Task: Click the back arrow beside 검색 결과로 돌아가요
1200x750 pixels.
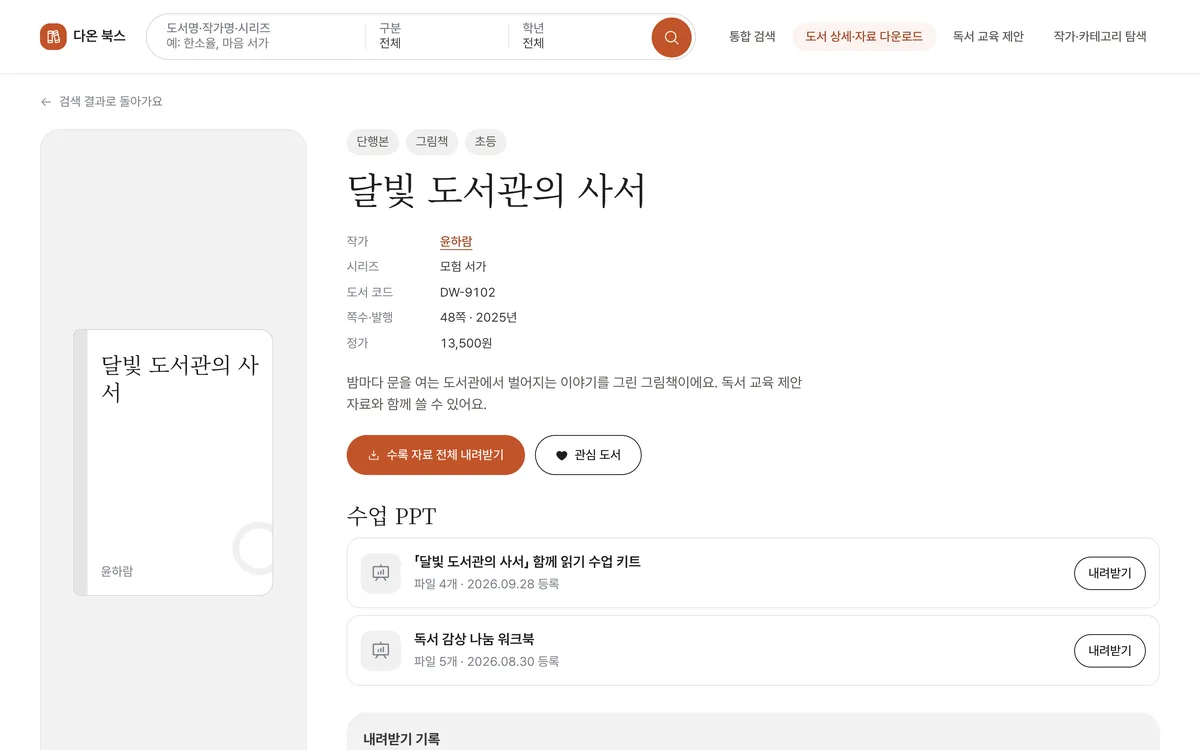Action: coord(46,102)
